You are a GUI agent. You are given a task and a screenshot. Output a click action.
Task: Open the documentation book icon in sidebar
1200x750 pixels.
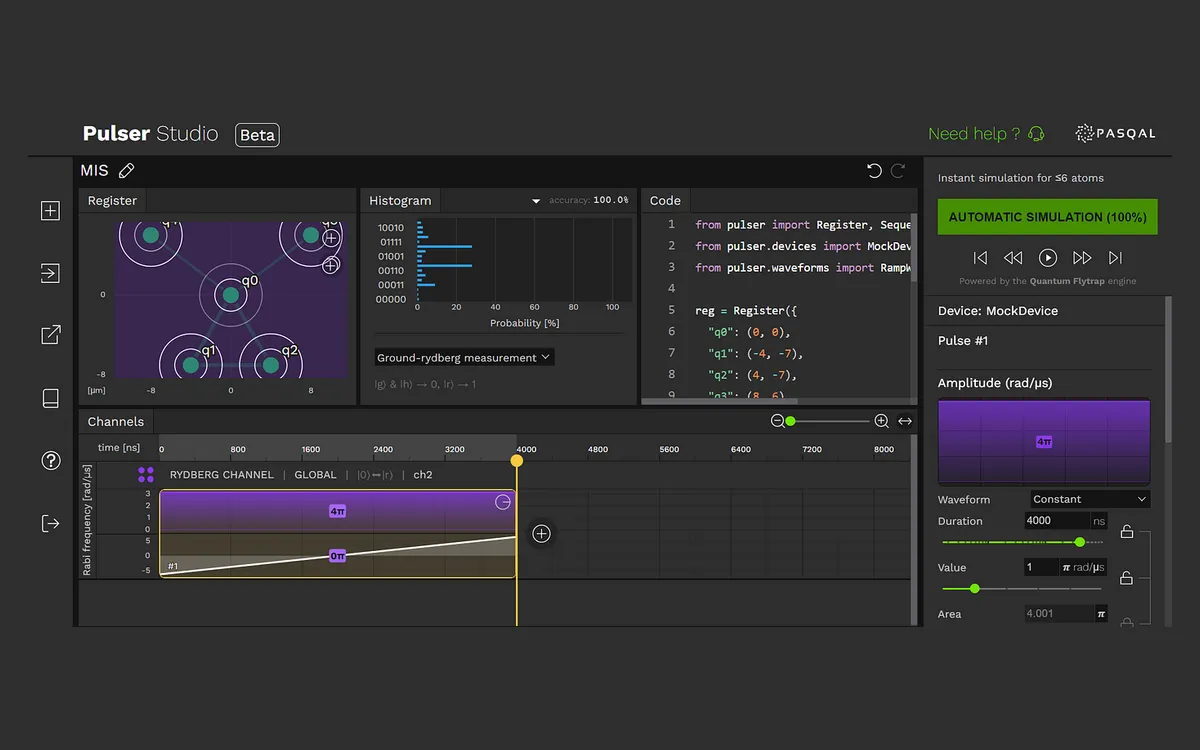[x=50, y=398]
